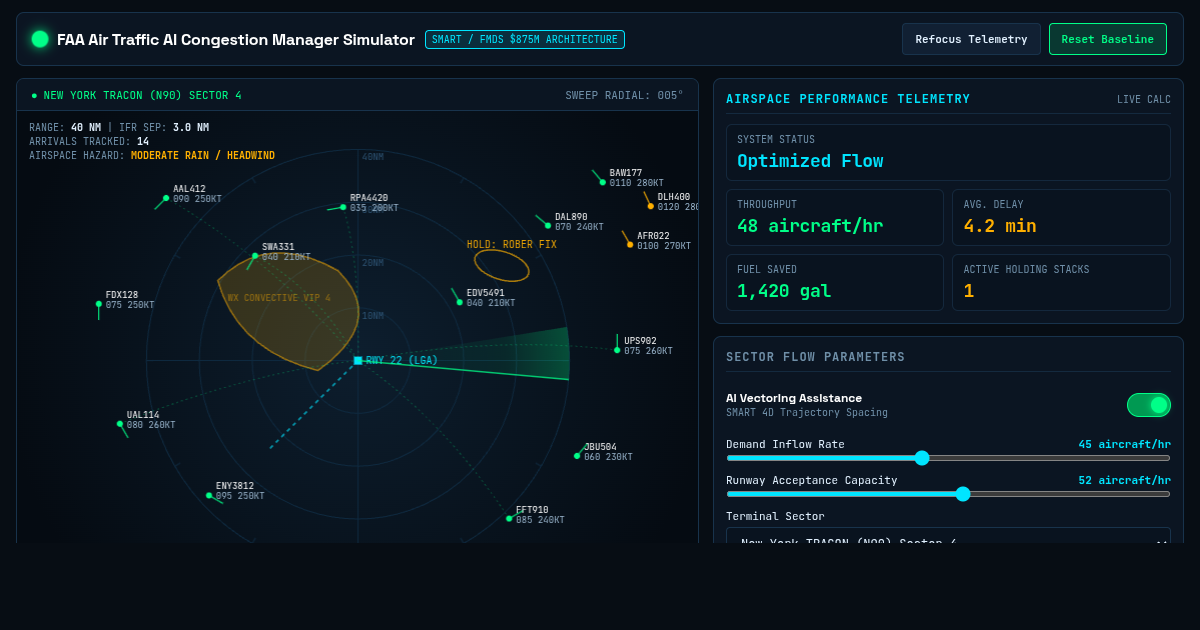This screenshot has width=1200, height=630.
Task: Select the FDX128 aircraft blip
Action: tap(99, 304)
